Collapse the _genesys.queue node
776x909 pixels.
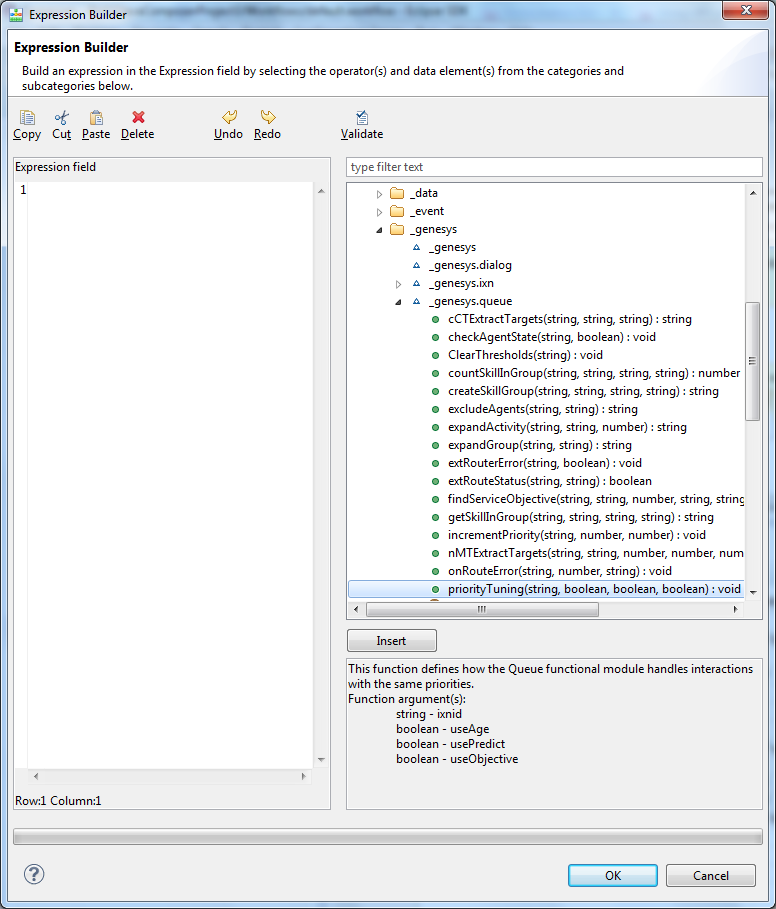[399, 302]
